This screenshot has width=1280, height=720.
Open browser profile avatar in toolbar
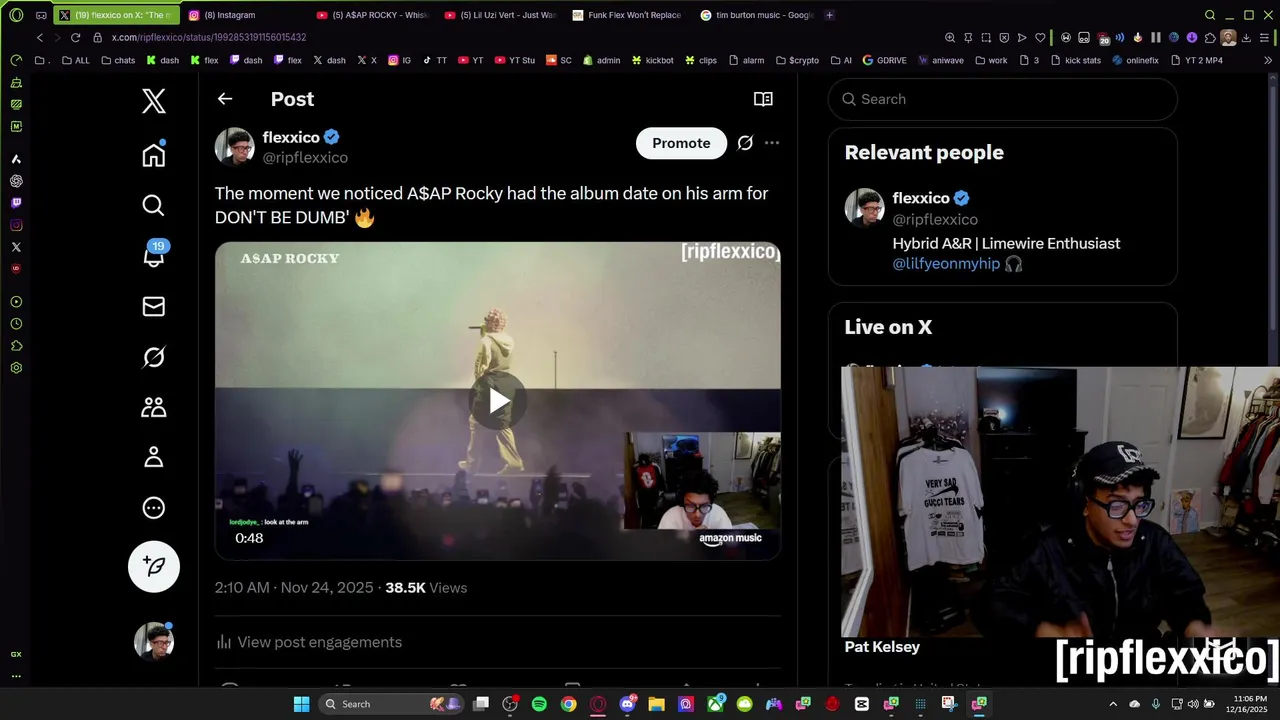click(1228, 38)
